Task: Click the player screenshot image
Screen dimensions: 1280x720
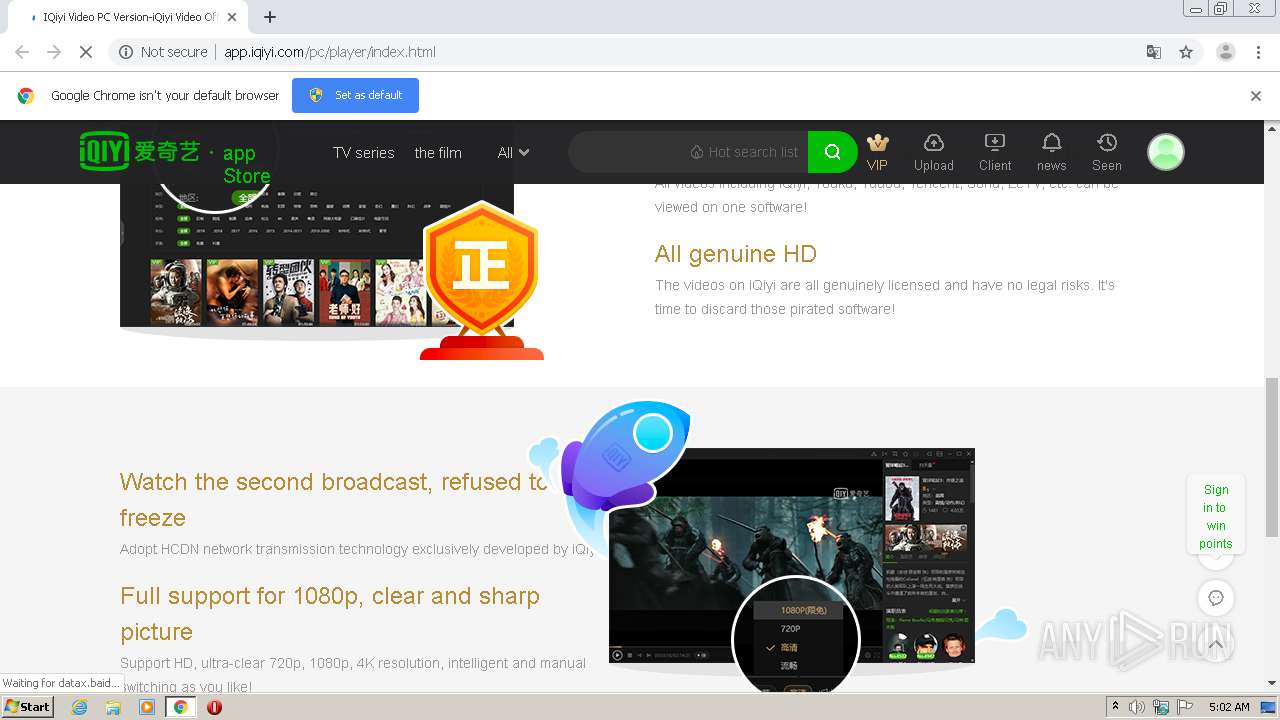Action: click(791, 555)
